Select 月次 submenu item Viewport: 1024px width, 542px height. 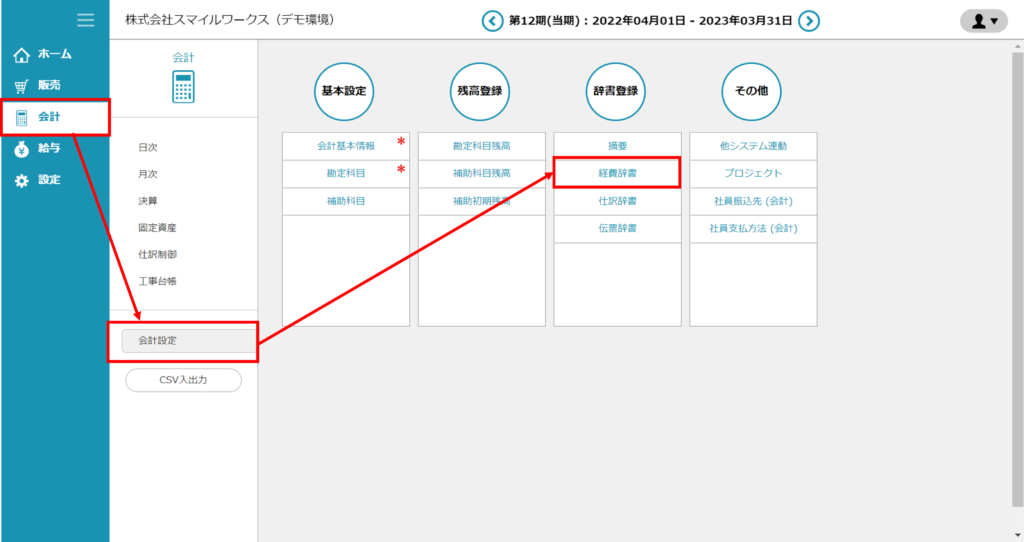coord(148,174)
